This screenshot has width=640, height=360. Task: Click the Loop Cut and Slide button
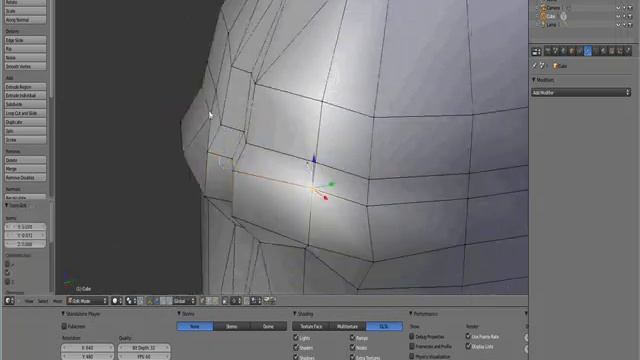point(25,113)
